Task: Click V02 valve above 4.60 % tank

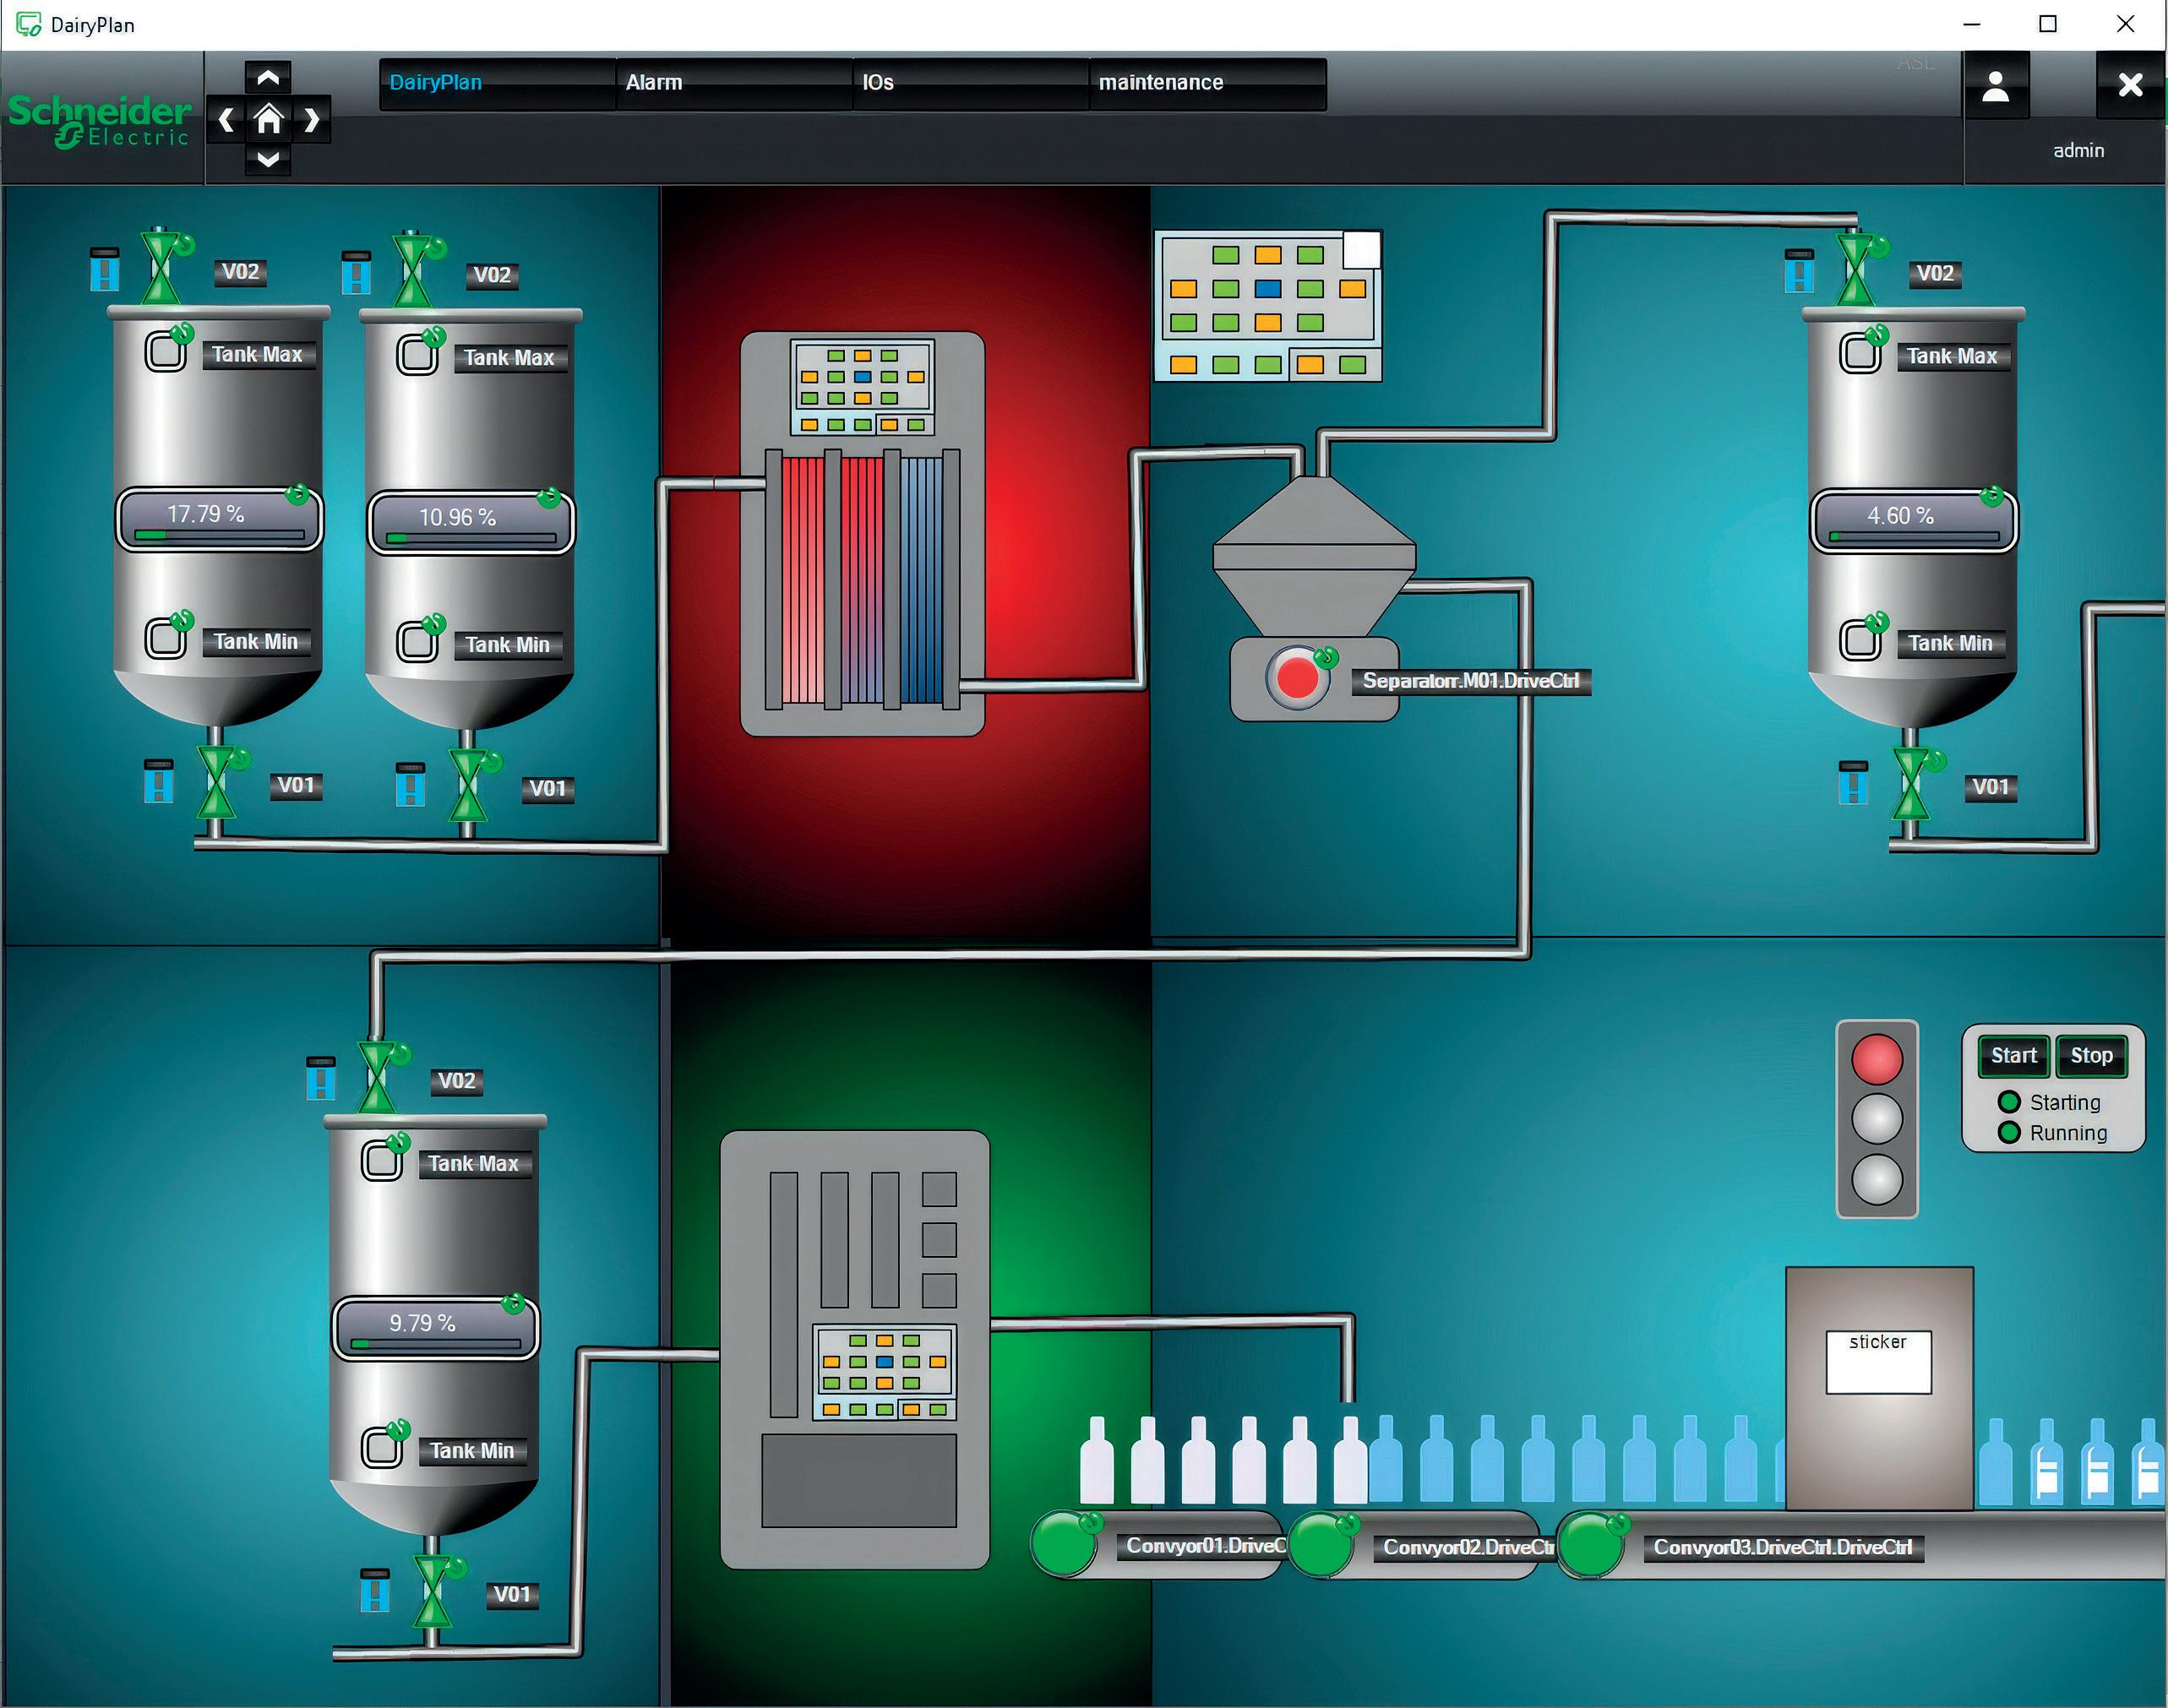Action: [x=1856, y=270]
